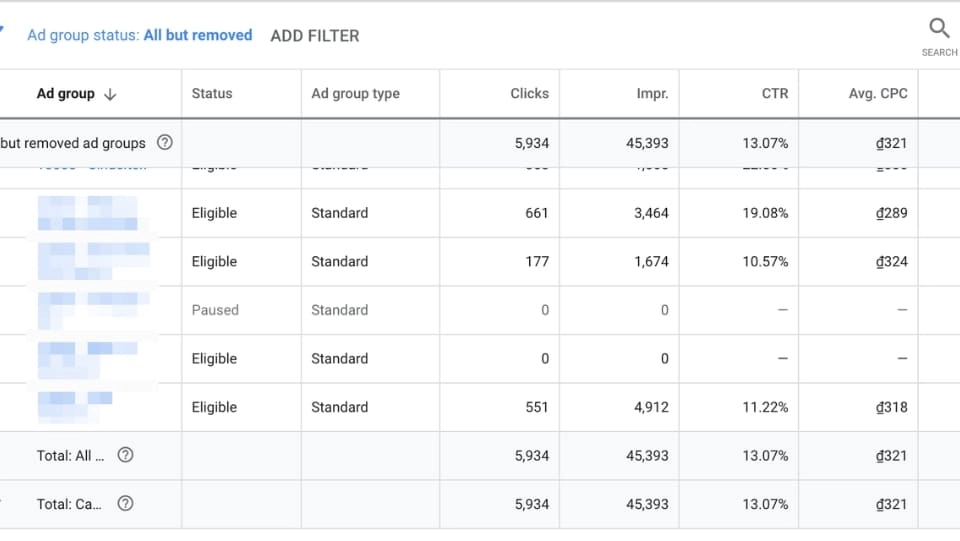Open the ad group with 661 clicks
Screen dimensions: 960x541
[88, 213]
